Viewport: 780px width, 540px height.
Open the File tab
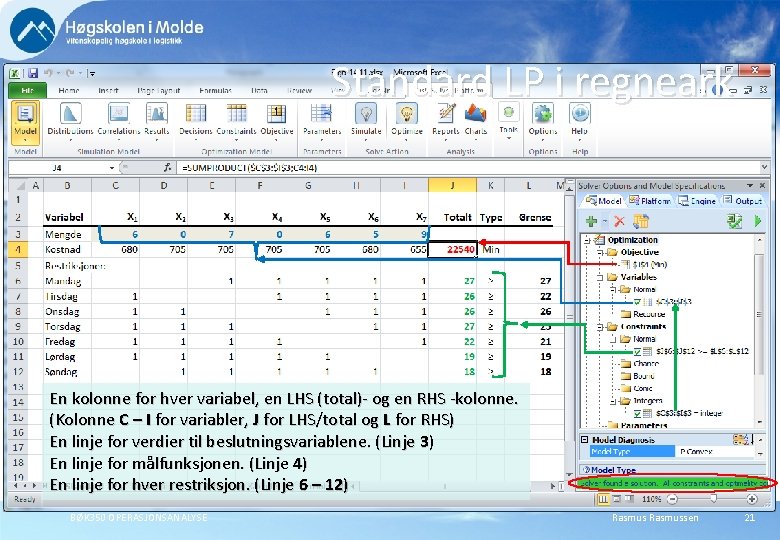(x=27, y=90)
